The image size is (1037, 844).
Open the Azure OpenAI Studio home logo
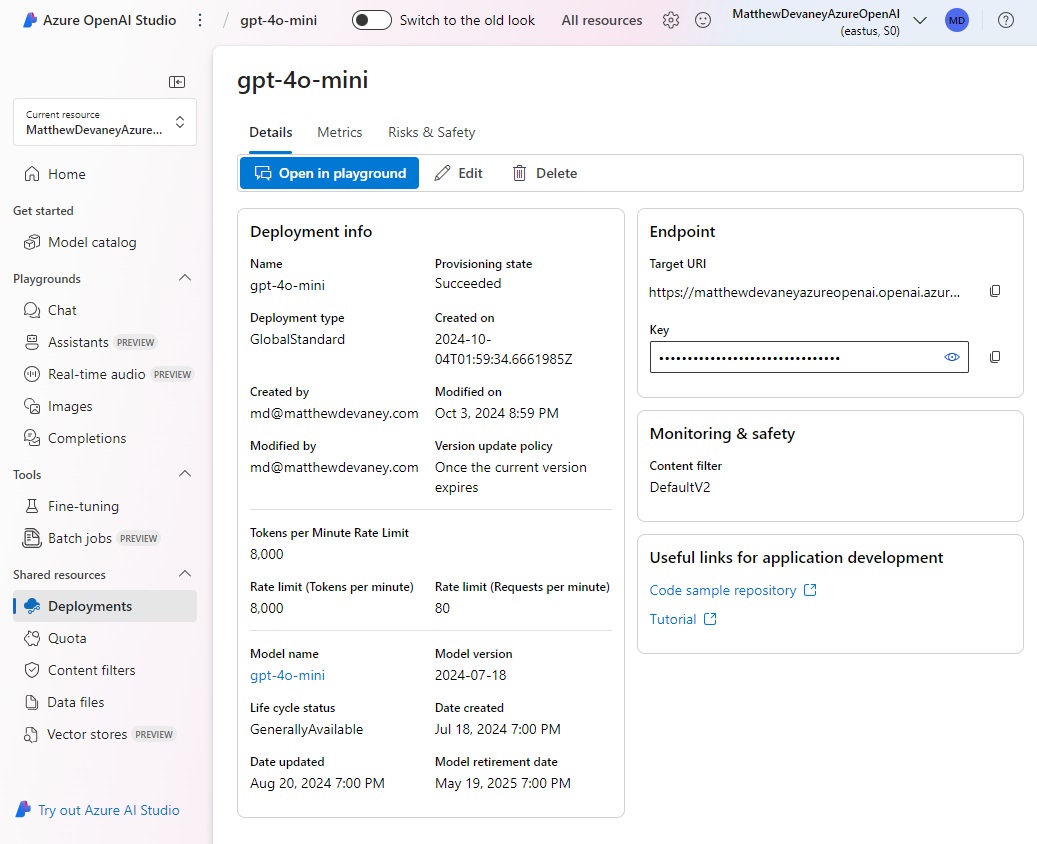click(x=97, y=19)
